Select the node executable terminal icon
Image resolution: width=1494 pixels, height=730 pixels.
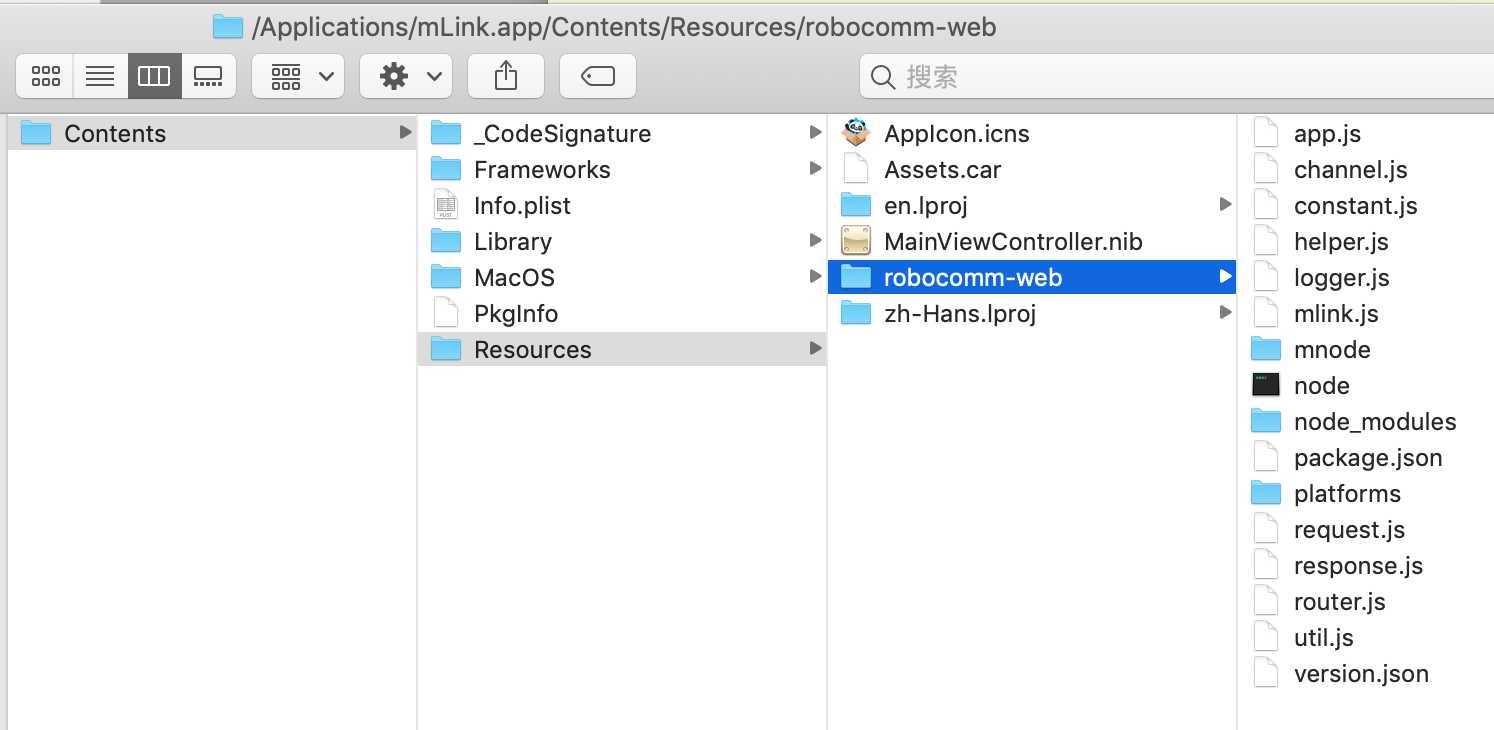coord(1266,385)
